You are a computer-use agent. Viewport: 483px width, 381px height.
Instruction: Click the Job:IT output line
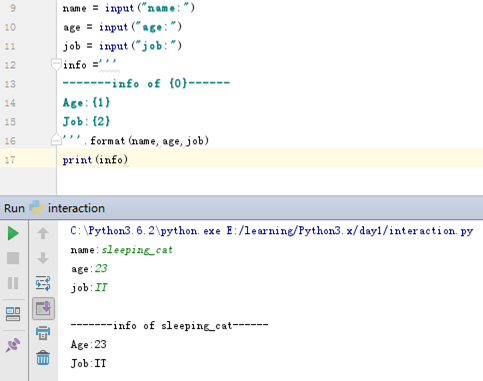click(x=89, y=363)
